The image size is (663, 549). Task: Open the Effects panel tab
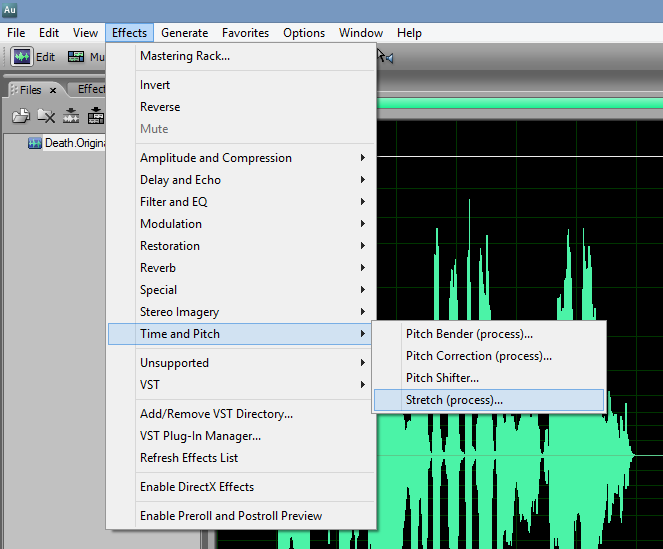[x=90, y=89]
